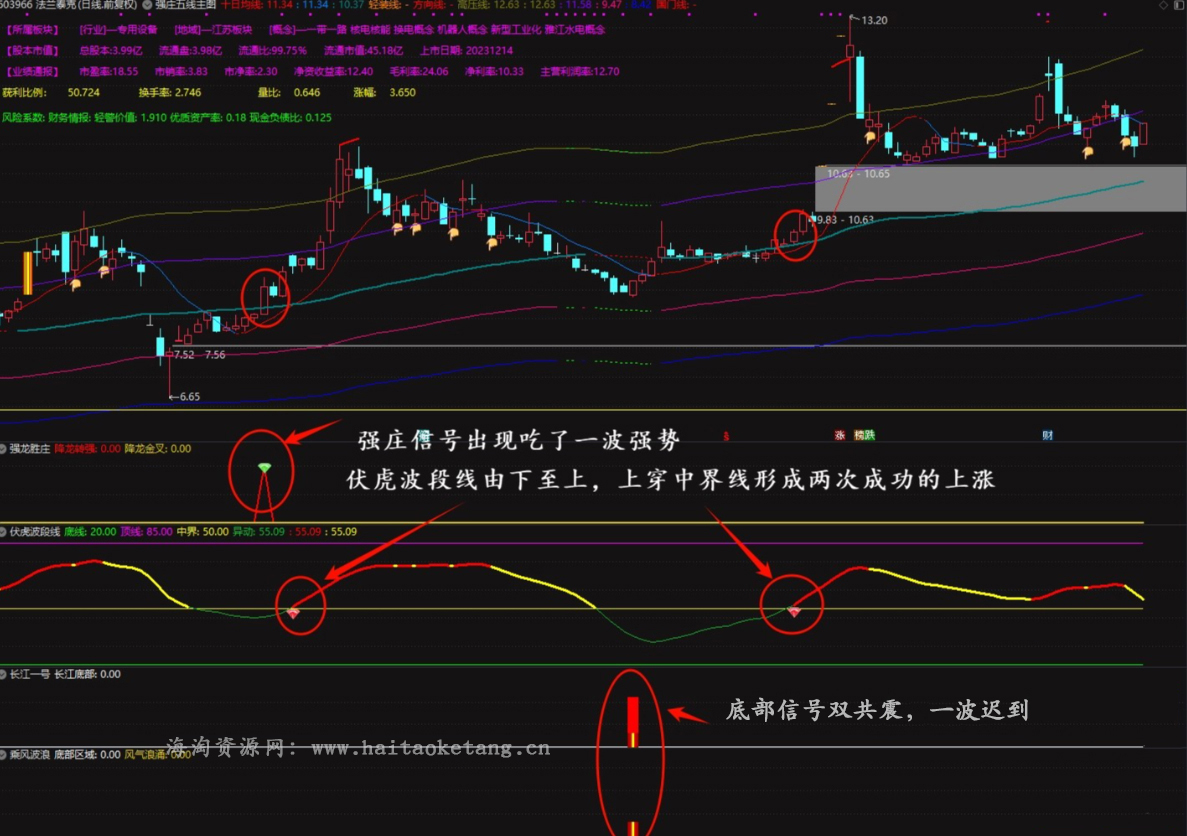1187x836 pixels.
Task: Expand the 强庄五线主图 indicator dropdown
Action: coord(148,6)
